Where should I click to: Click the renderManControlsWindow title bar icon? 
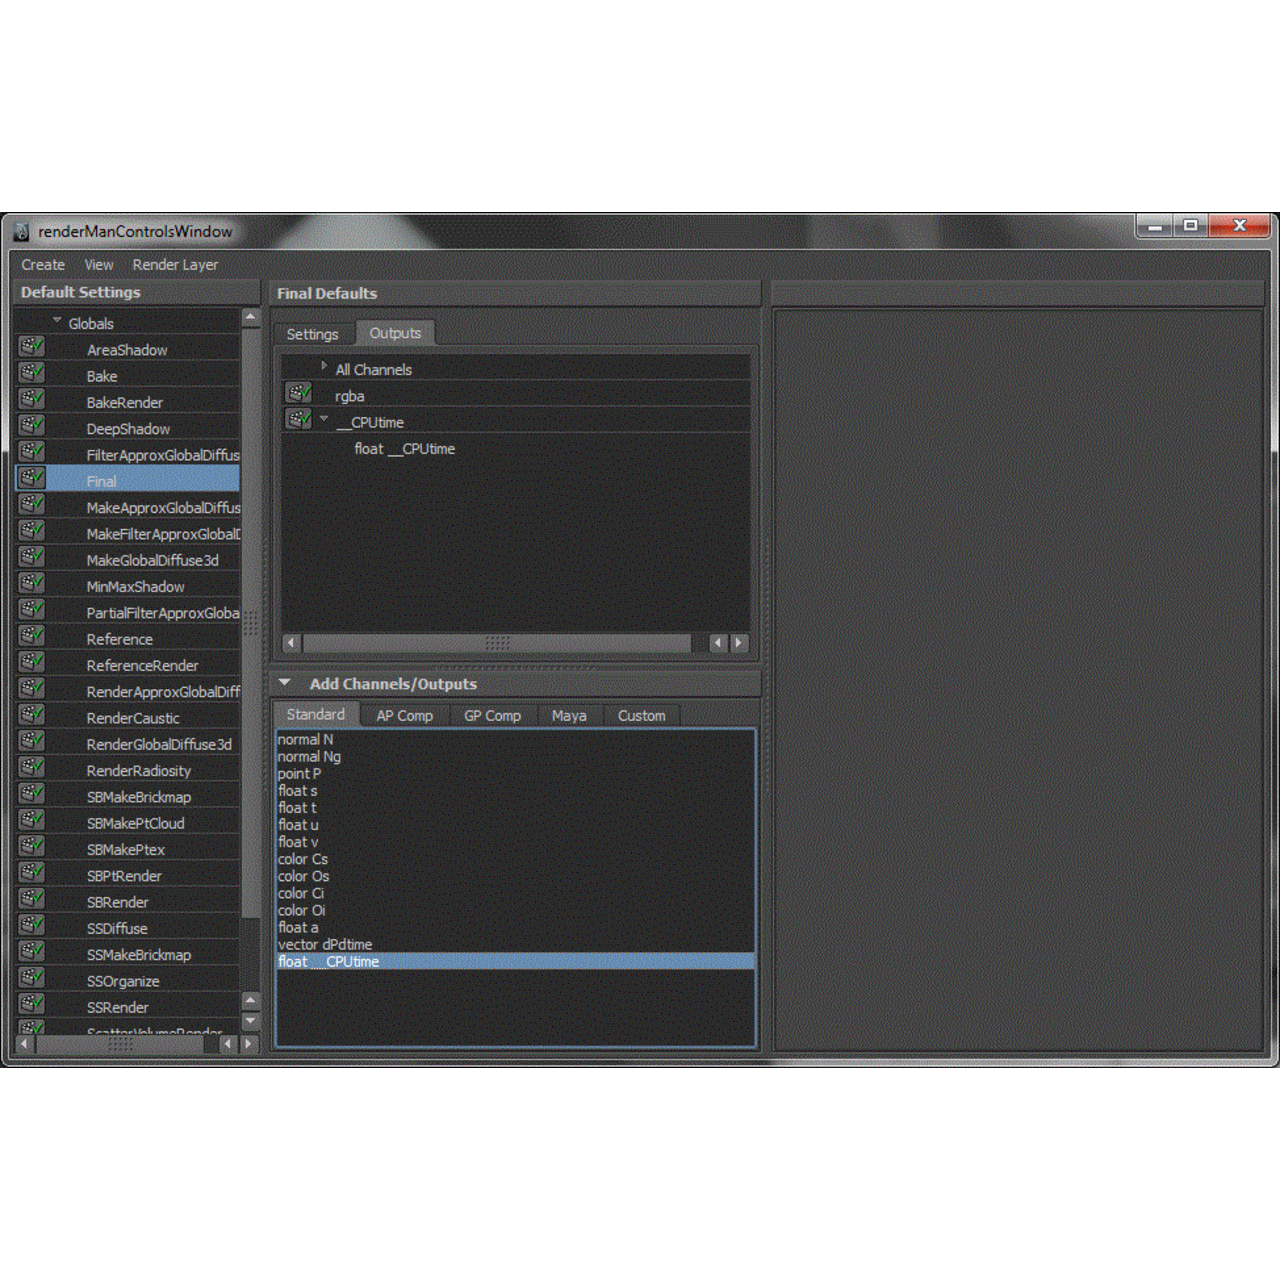[x=22, y=232]
